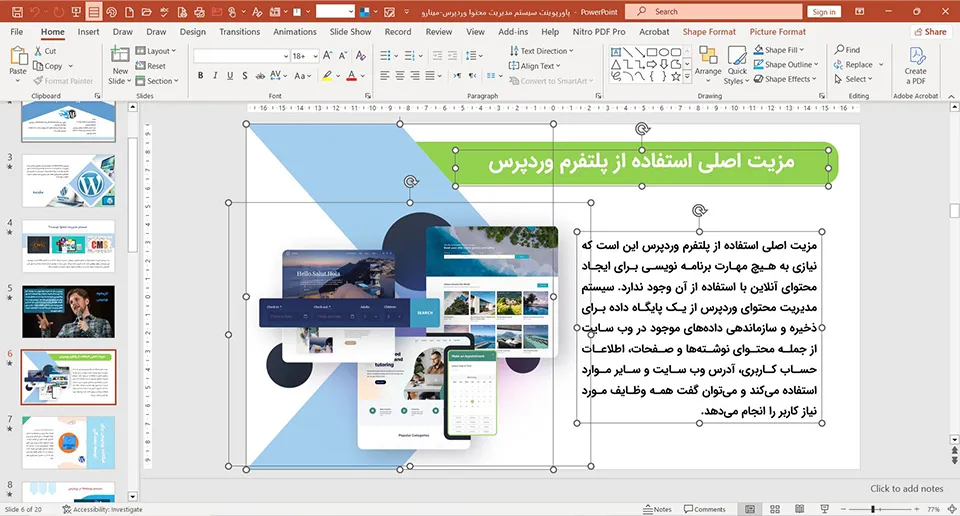Toggle the Notes pane
960x516 pixels.
click(x=657, y=509)
